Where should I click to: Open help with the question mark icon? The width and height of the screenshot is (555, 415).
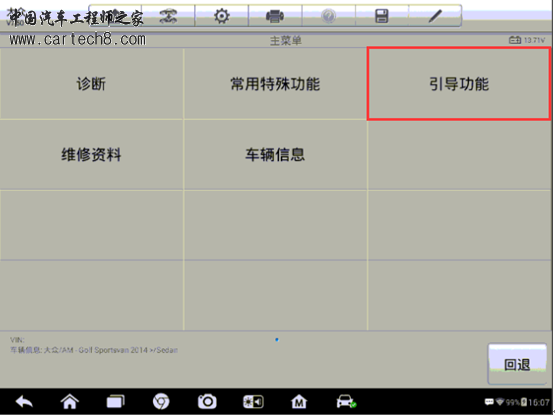point(328,16)
